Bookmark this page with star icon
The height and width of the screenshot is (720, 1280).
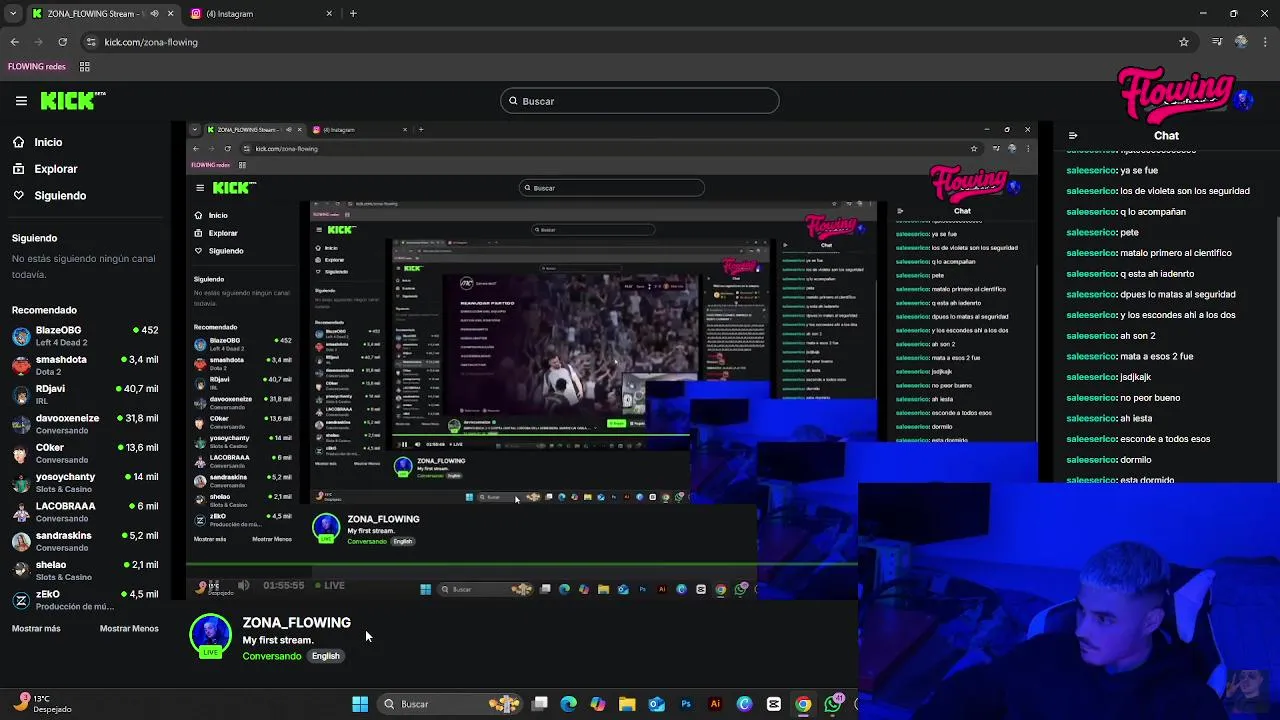coord(1184,42)
